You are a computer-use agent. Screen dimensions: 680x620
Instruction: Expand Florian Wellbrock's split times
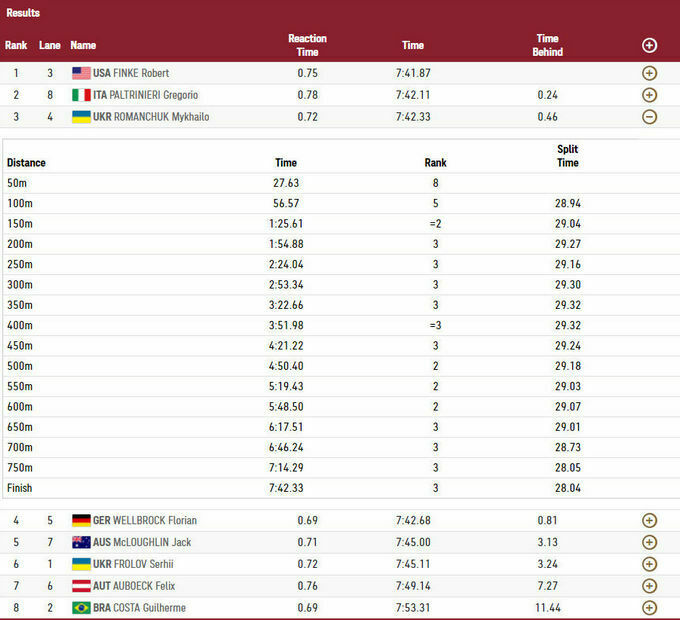(649, 520)
